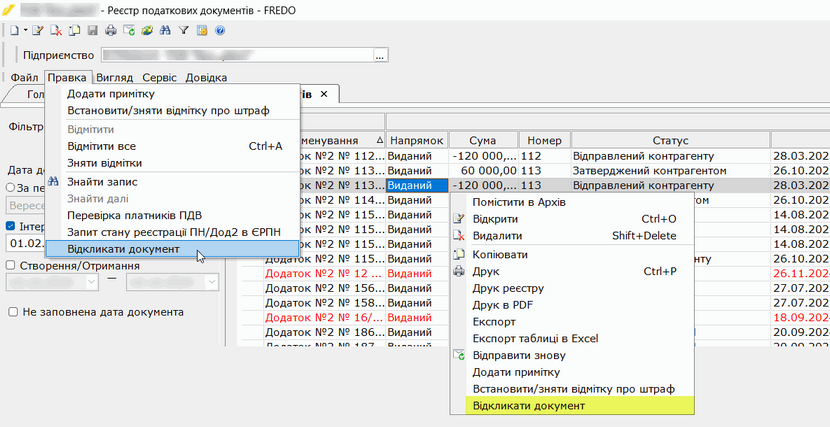Click the funnel filter toolbar icon
The image size is (830, 427).
pyautogui.click(x=183, y=31)
